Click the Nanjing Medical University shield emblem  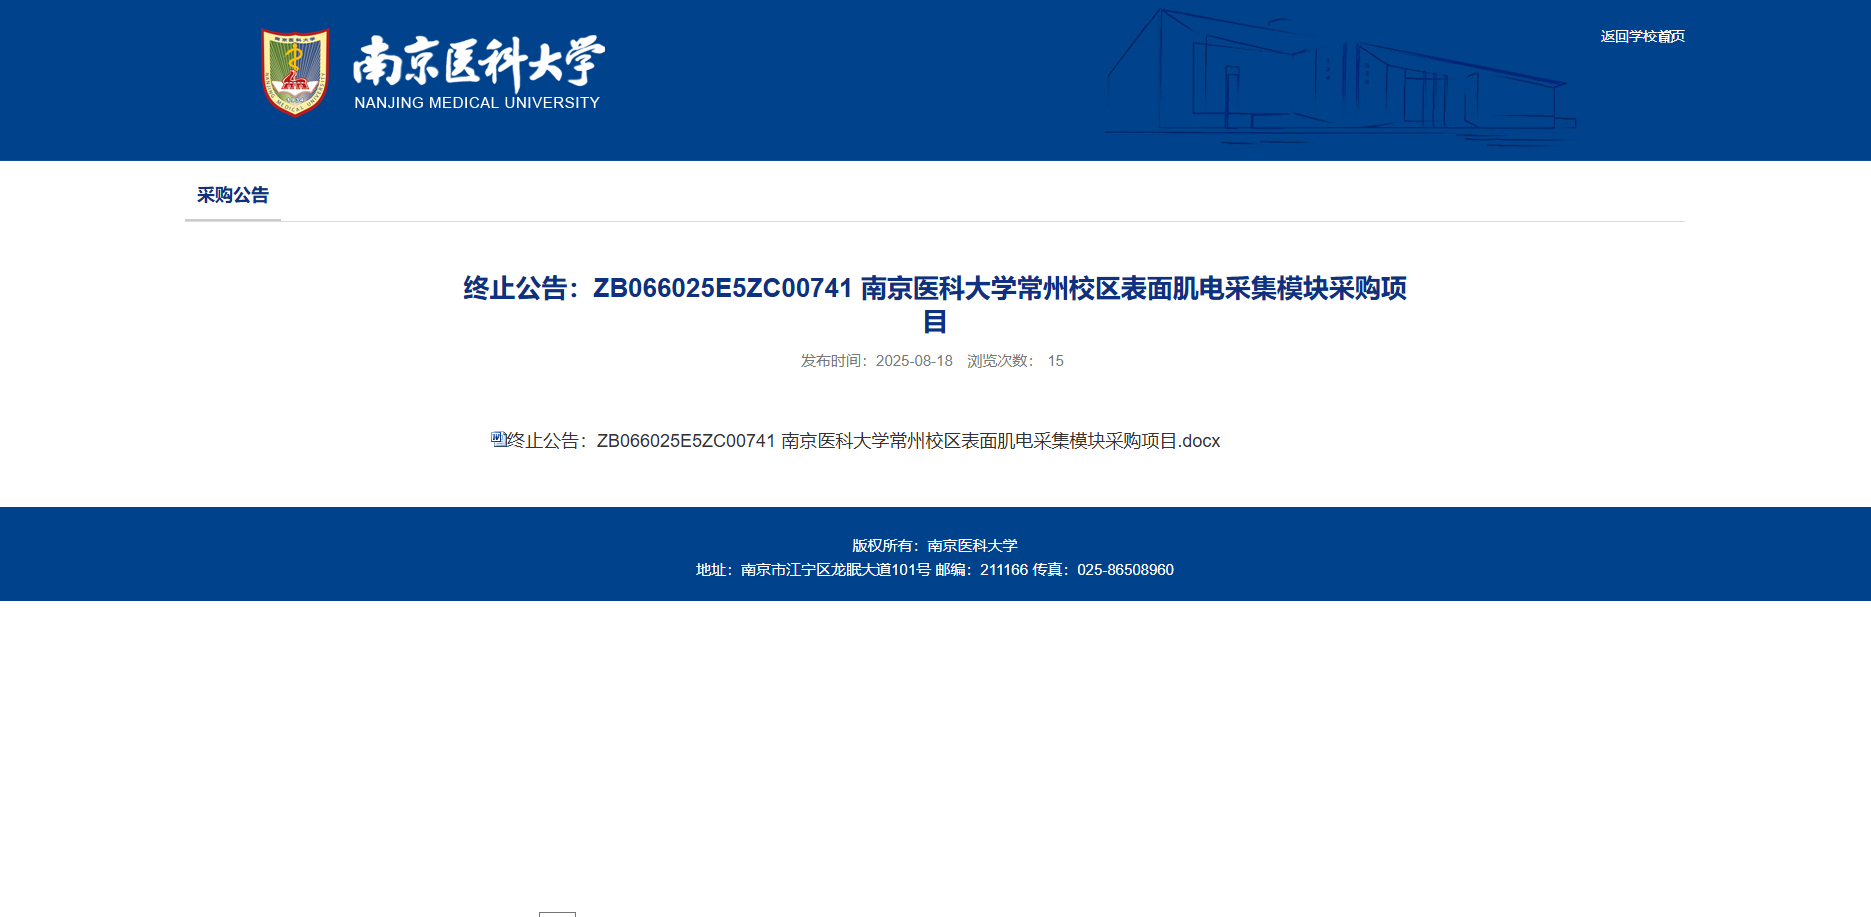[295, 72]
